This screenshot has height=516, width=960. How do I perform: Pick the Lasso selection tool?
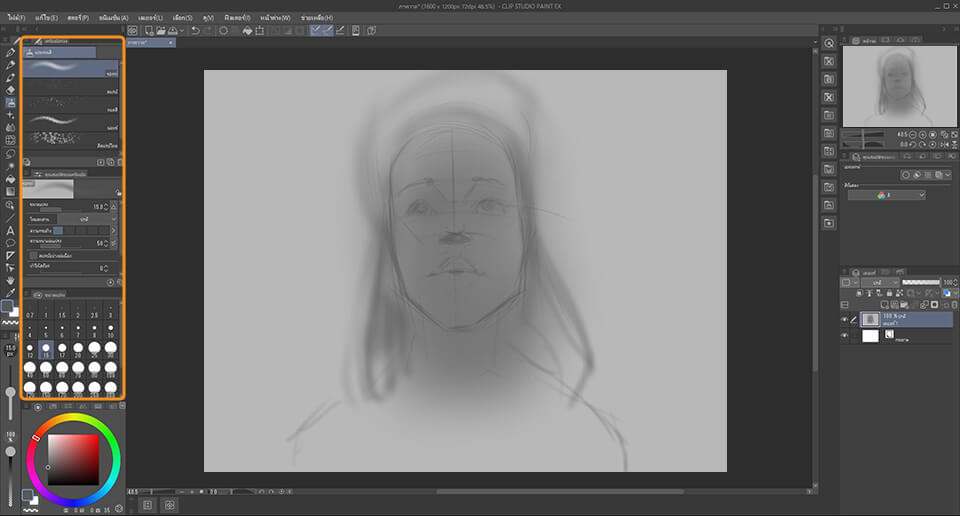[x=10, y=153]
